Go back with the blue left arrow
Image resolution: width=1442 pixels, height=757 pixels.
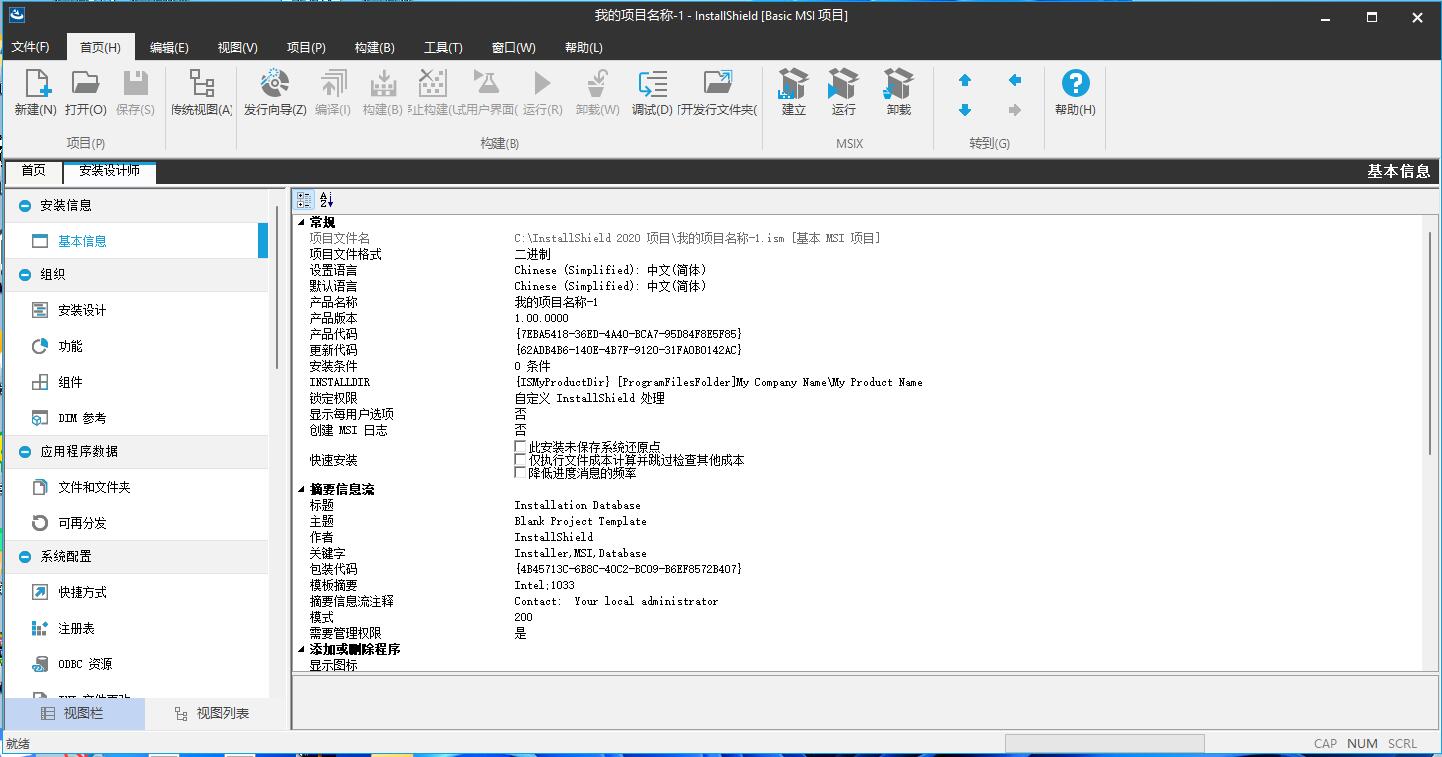click(x=1015, y=80)
